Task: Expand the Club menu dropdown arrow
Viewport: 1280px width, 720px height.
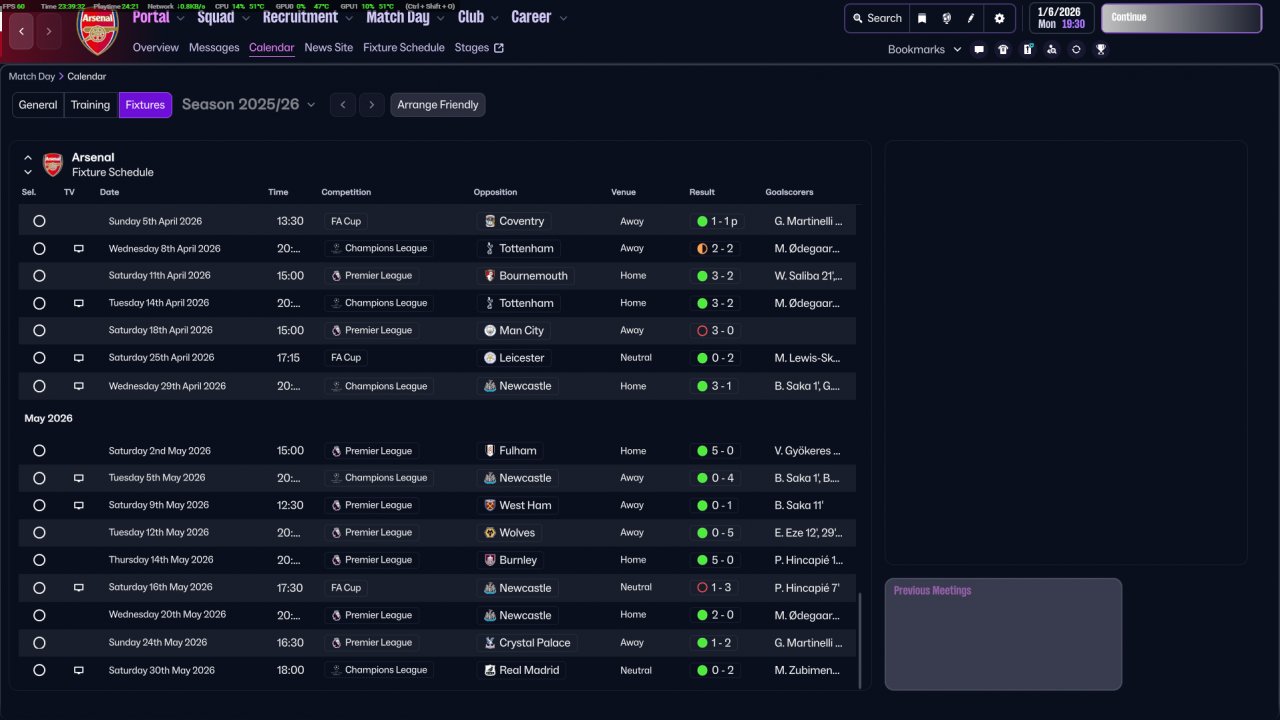Action: [x=493, y=18]
